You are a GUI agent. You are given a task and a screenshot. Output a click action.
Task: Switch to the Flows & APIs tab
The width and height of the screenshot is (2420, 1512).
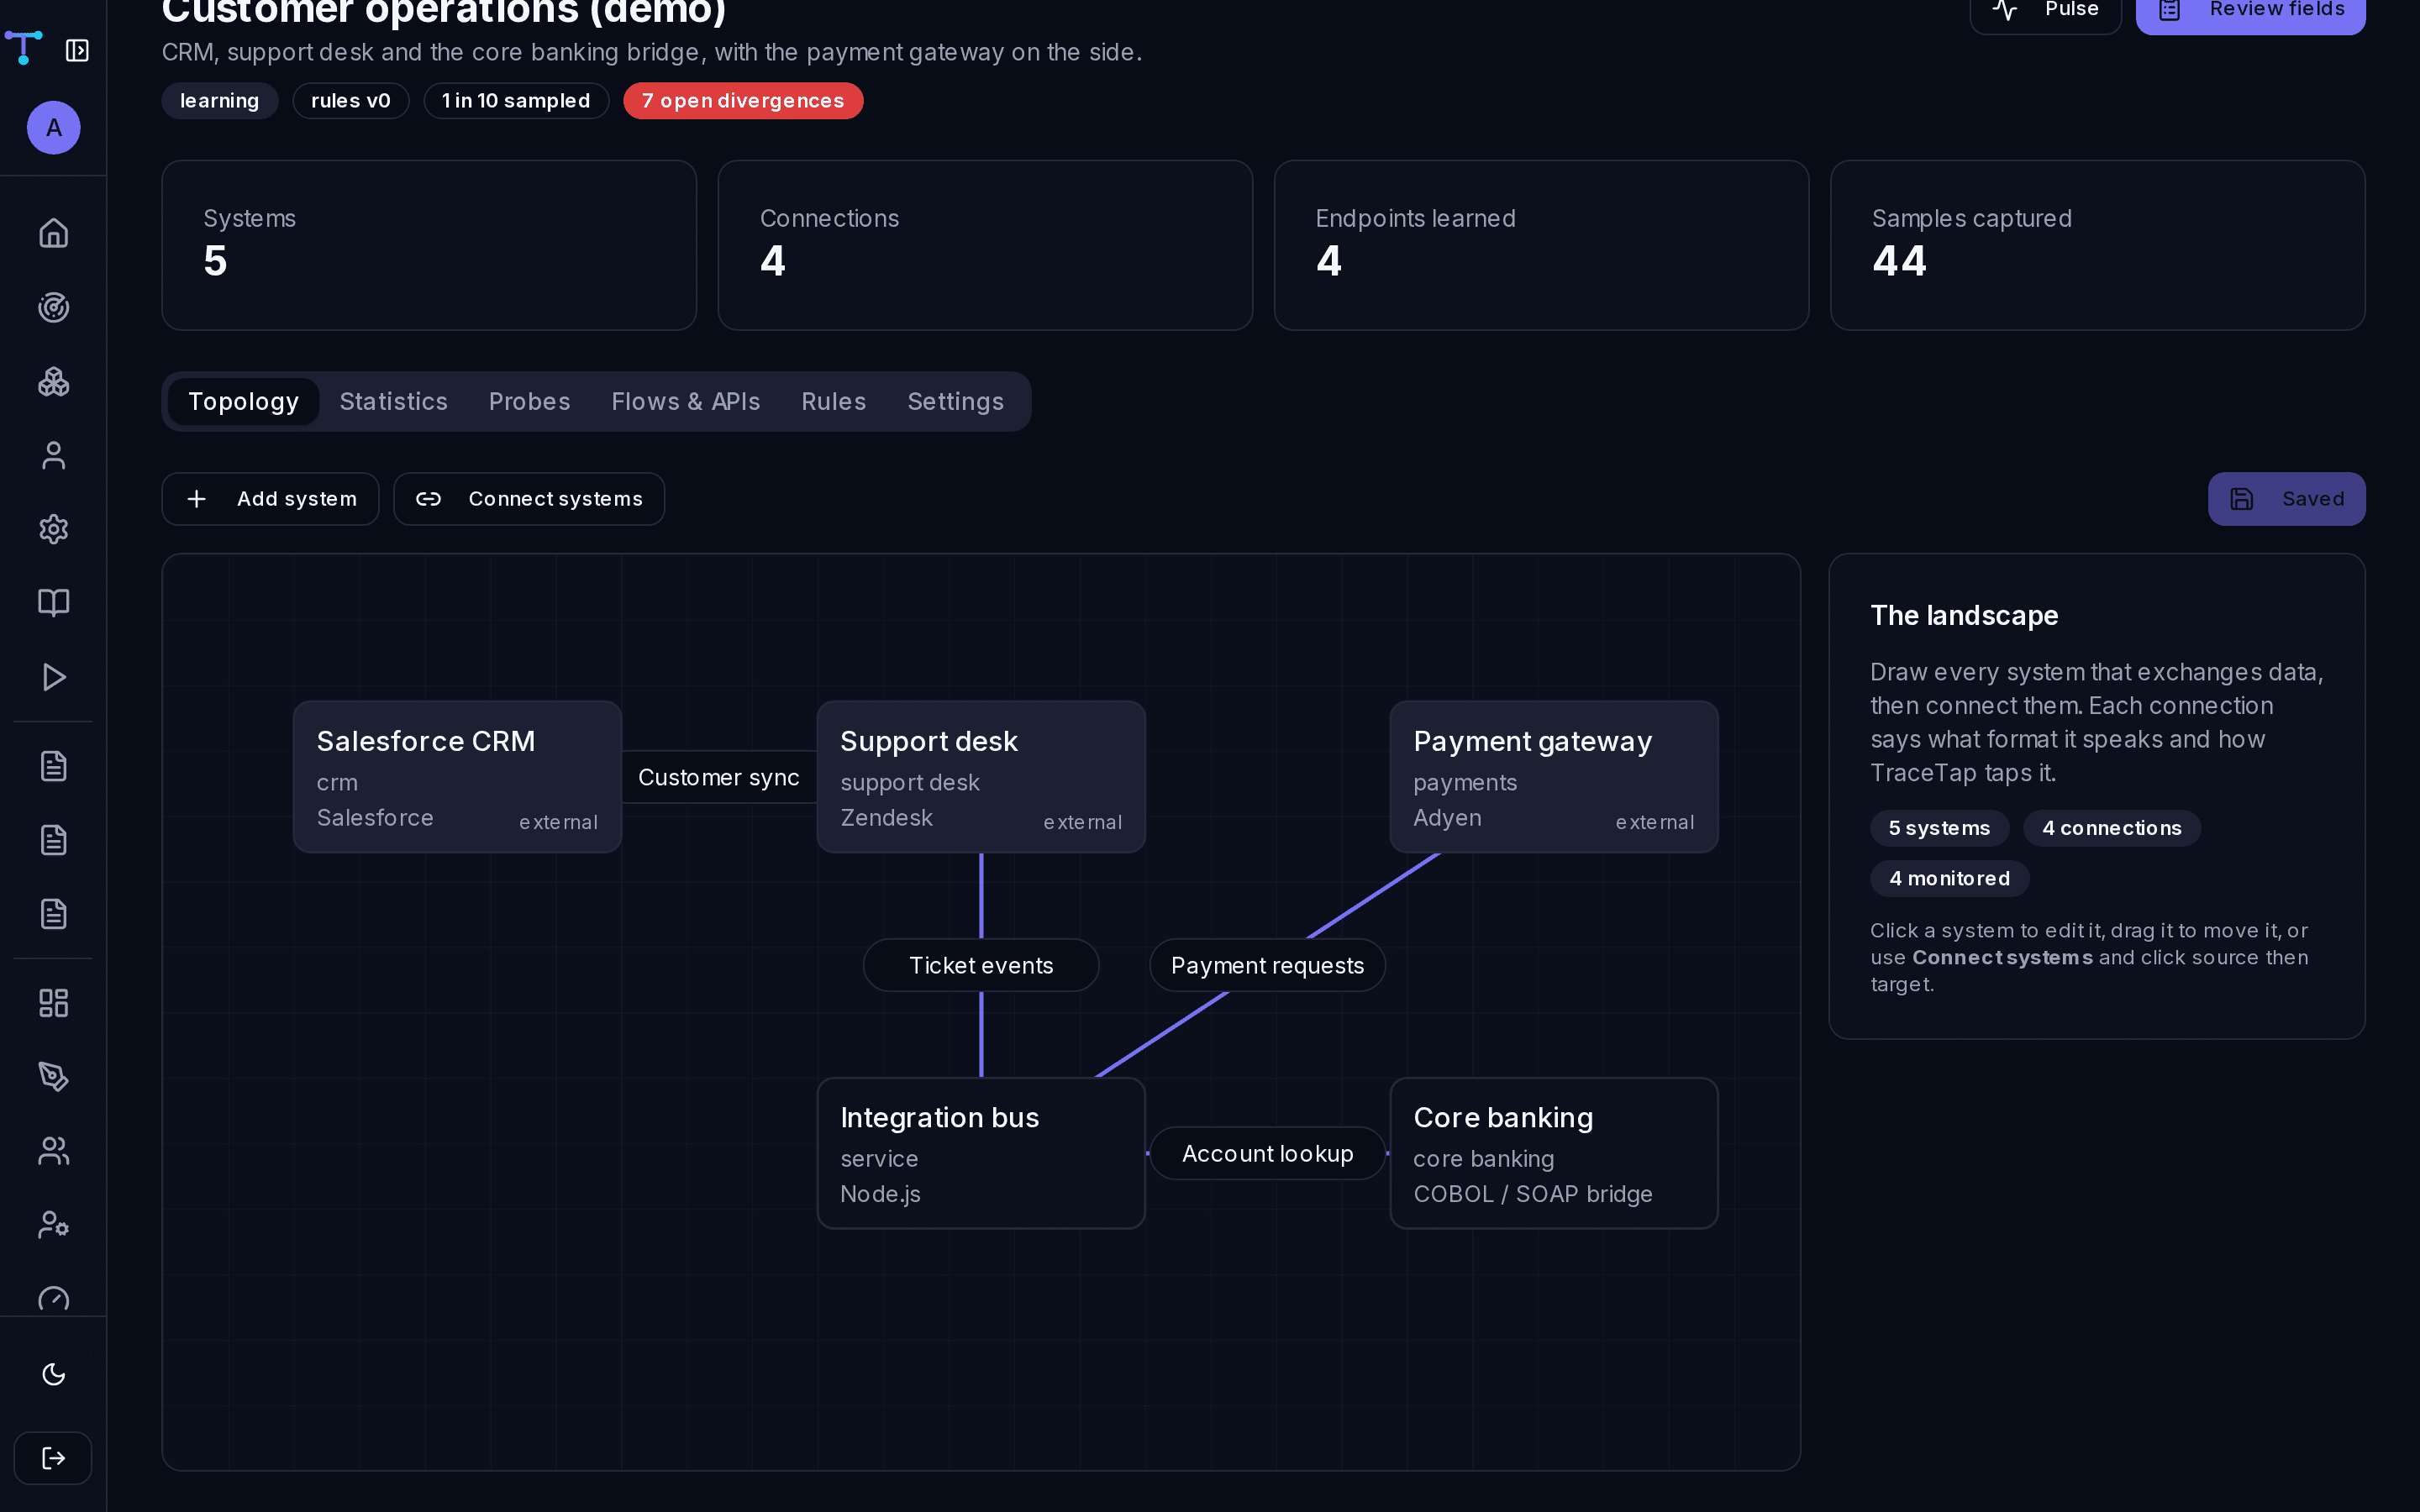(685, 401)
